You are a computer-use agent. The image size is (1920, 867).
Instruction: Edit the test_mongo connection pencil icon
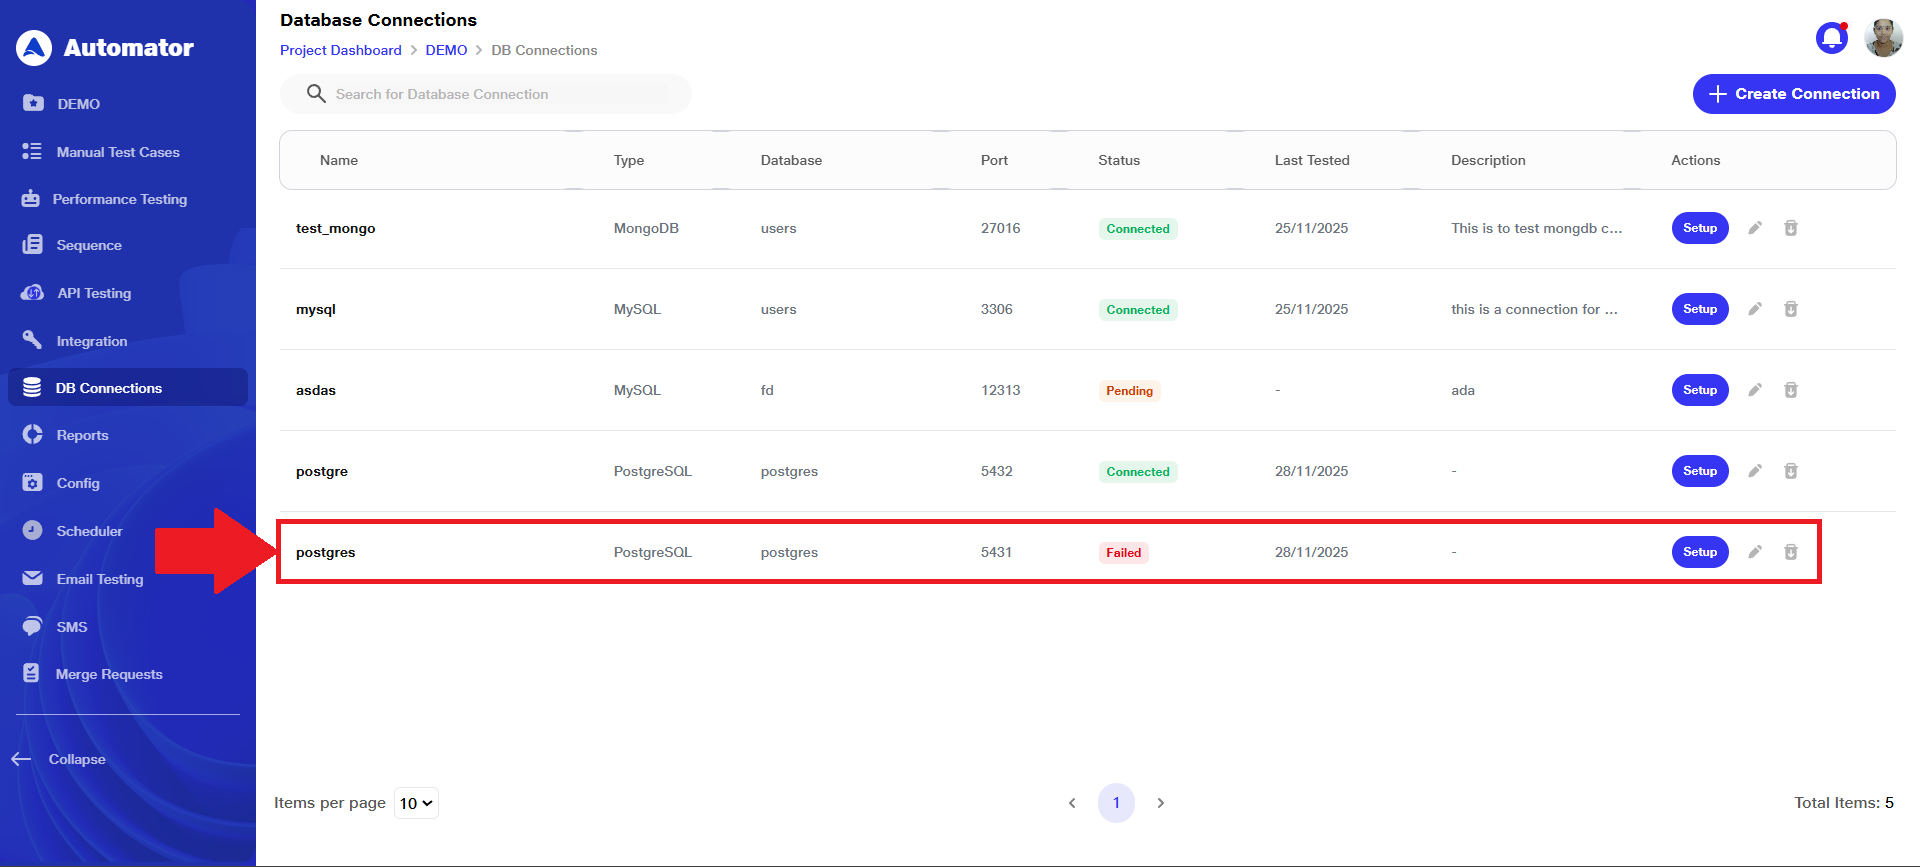click(x=1754, y=228)
